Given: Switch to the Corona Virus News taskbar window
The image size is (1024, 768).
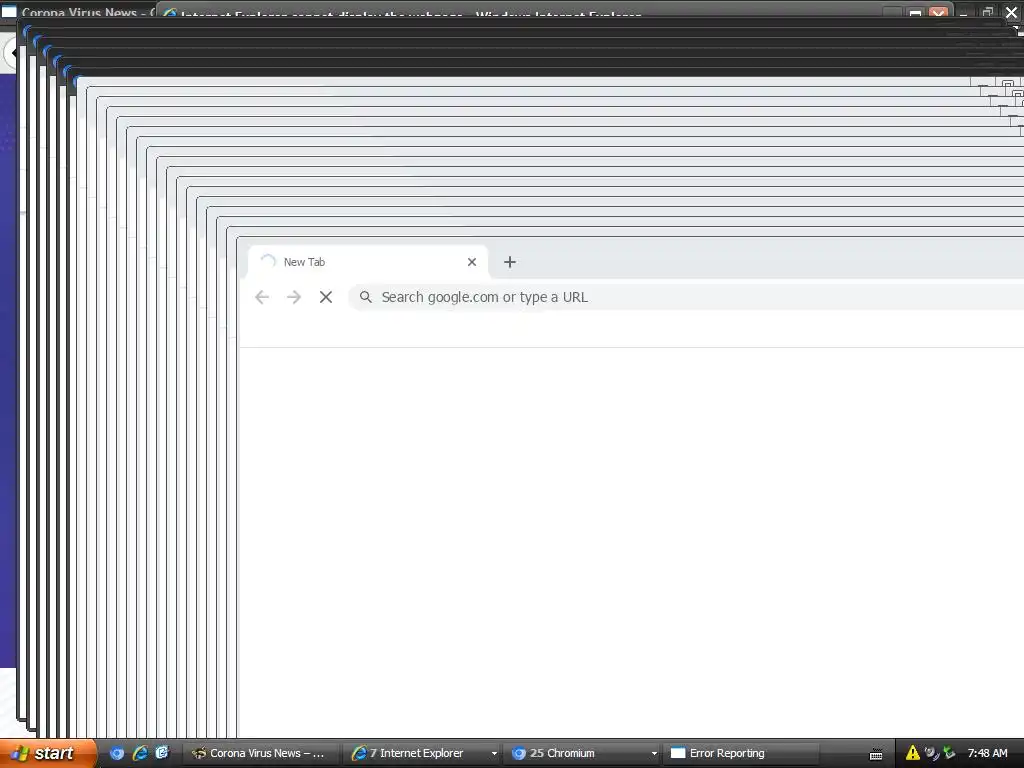Looking at the screenshot, I should (x=260, y=753).
